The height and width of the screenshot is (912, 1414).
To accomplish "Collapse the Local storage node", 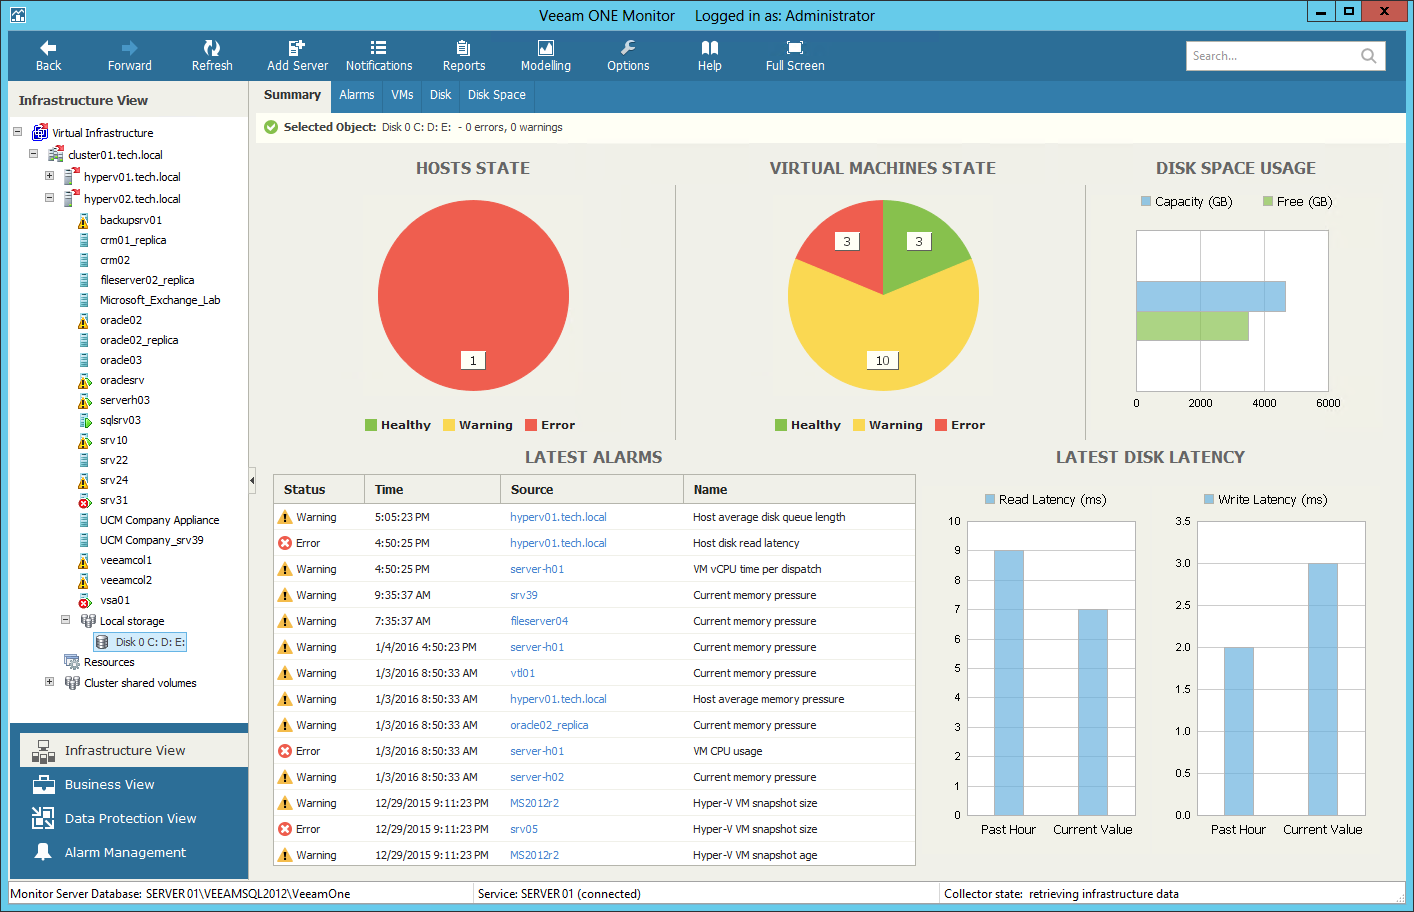I will (65, 620).
